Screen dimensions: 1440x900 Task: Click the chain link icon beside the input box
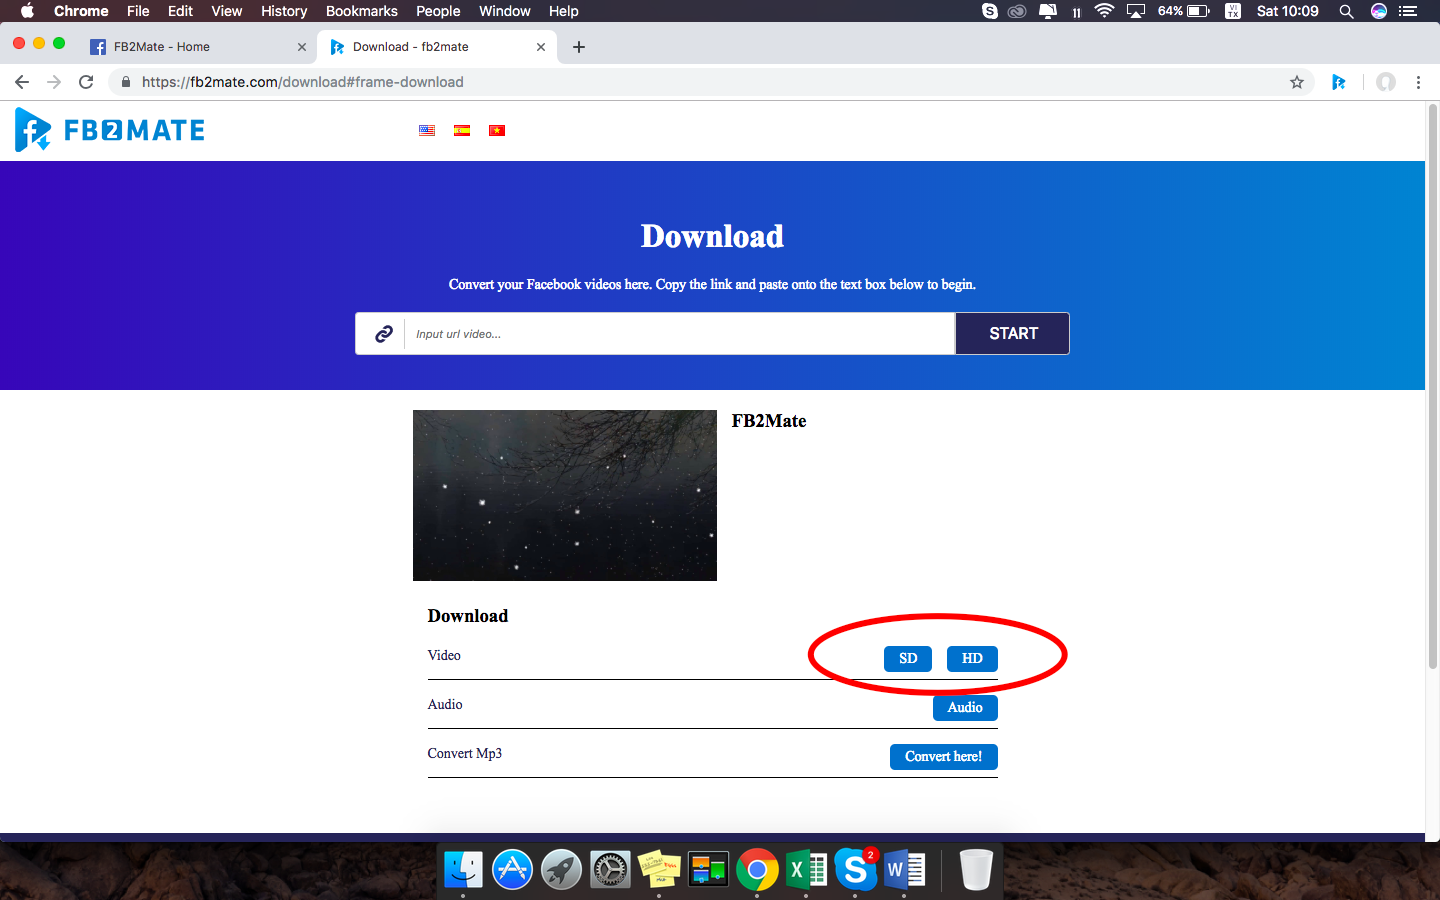point(382,333)
